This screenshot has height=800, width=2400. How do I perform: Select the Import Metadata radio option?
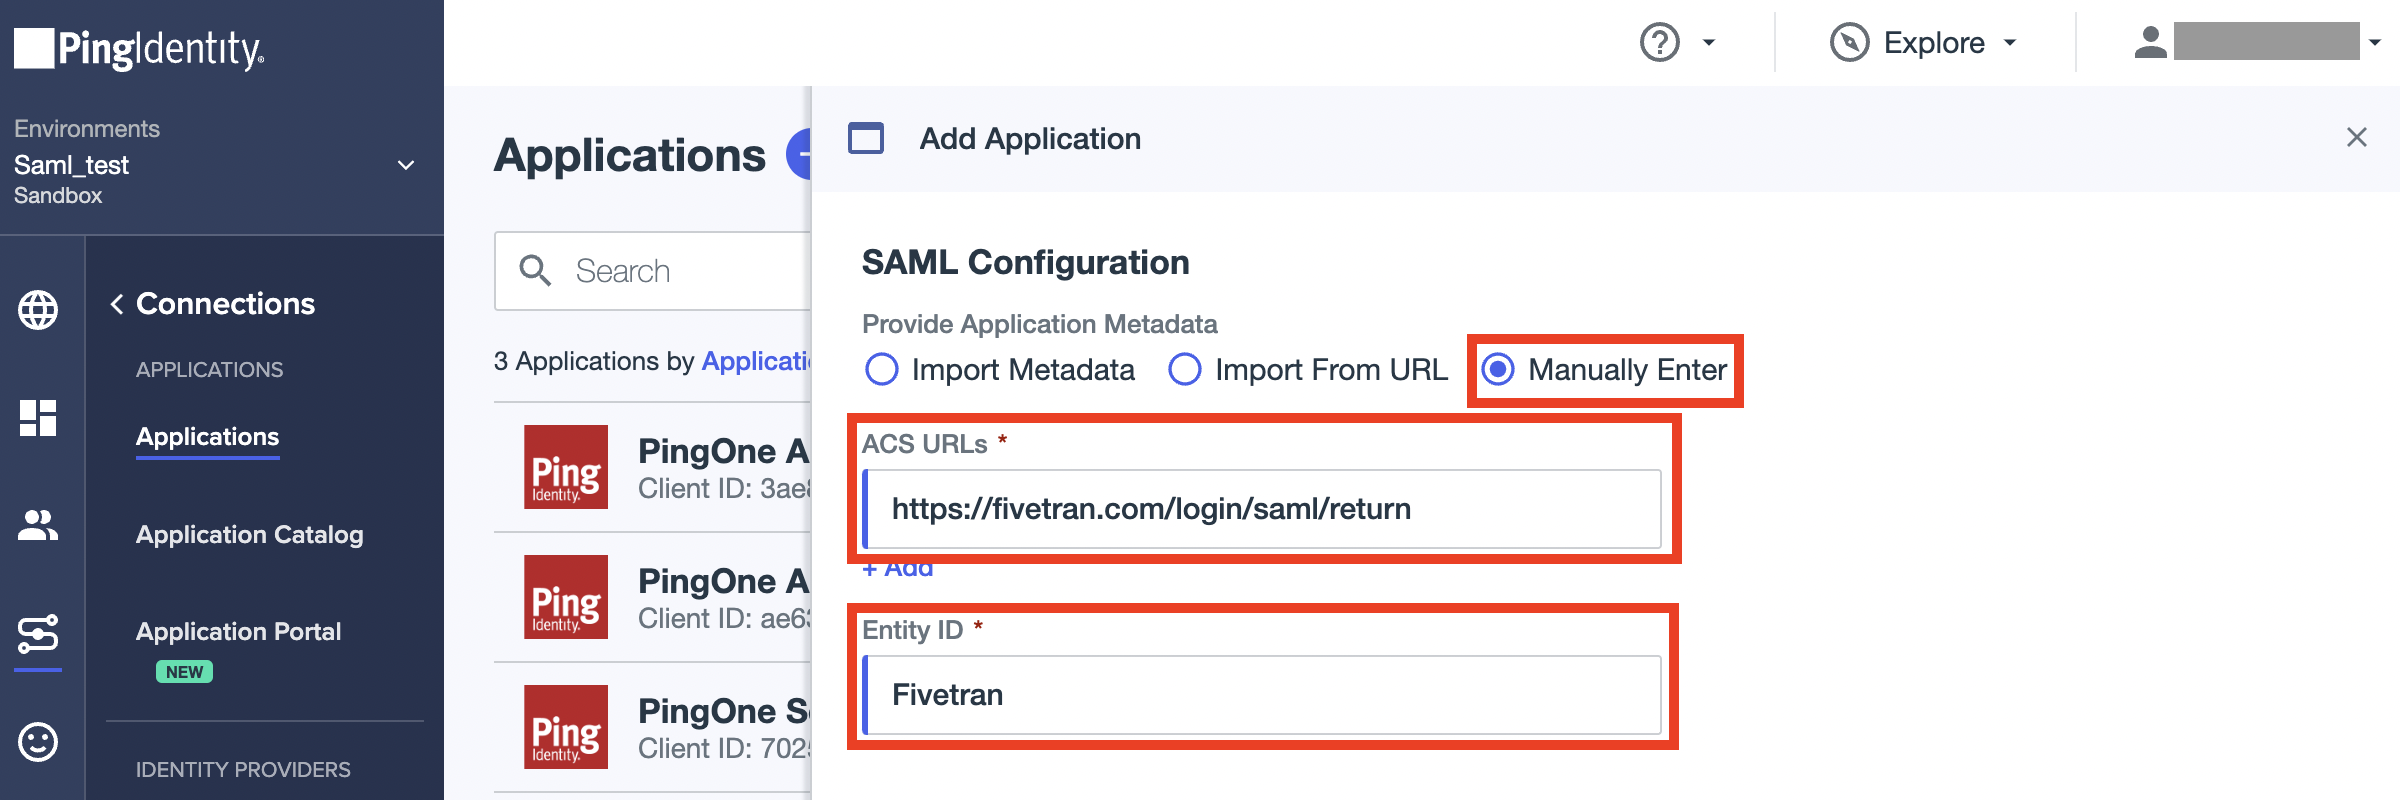[881, 369]
